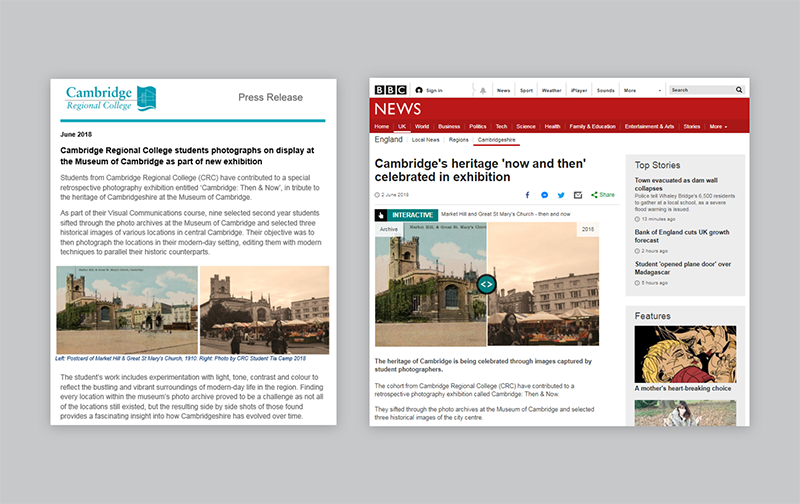Click the Features heading
Viewport: 800px width, 504px height.
(x=653, y=316)
